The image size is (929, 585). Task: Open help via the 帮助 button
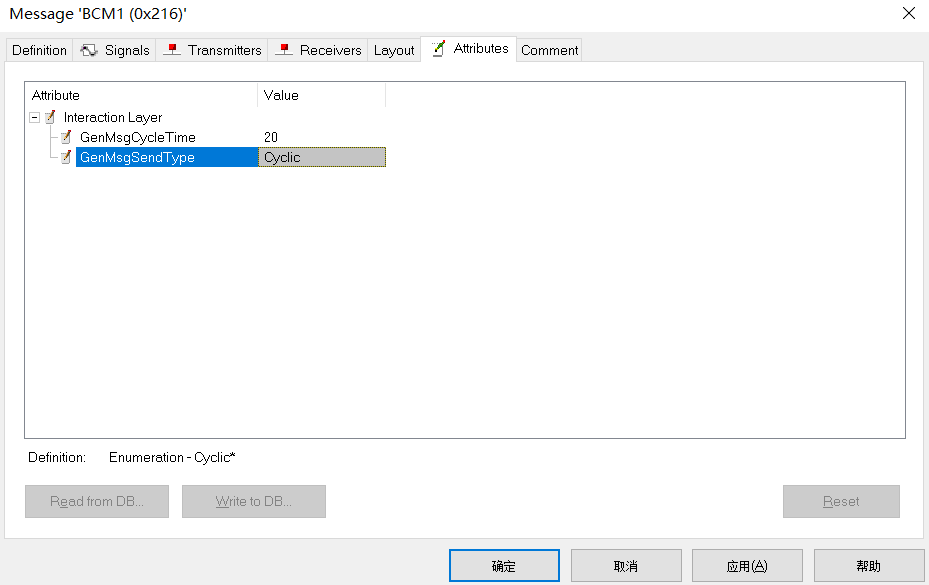(868, 564)
